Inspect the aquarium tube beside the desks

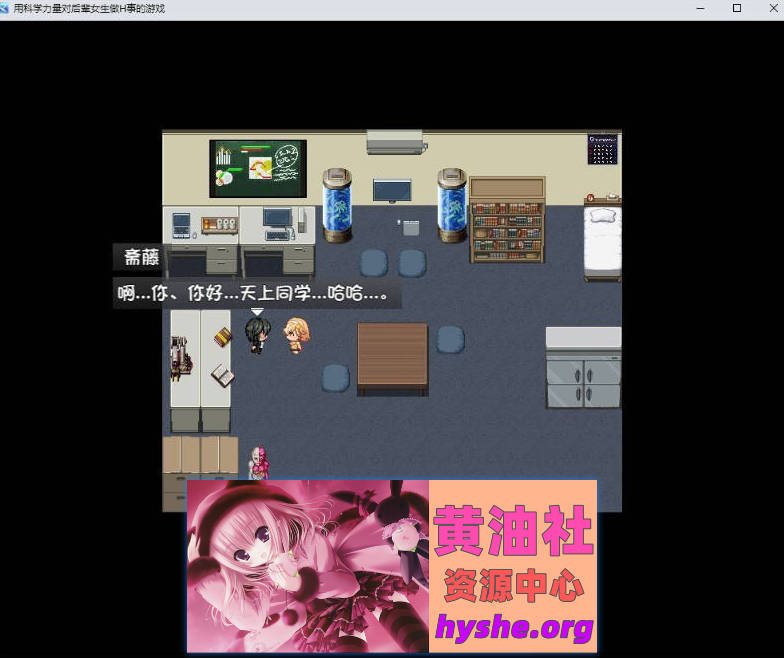pos(337,206)
